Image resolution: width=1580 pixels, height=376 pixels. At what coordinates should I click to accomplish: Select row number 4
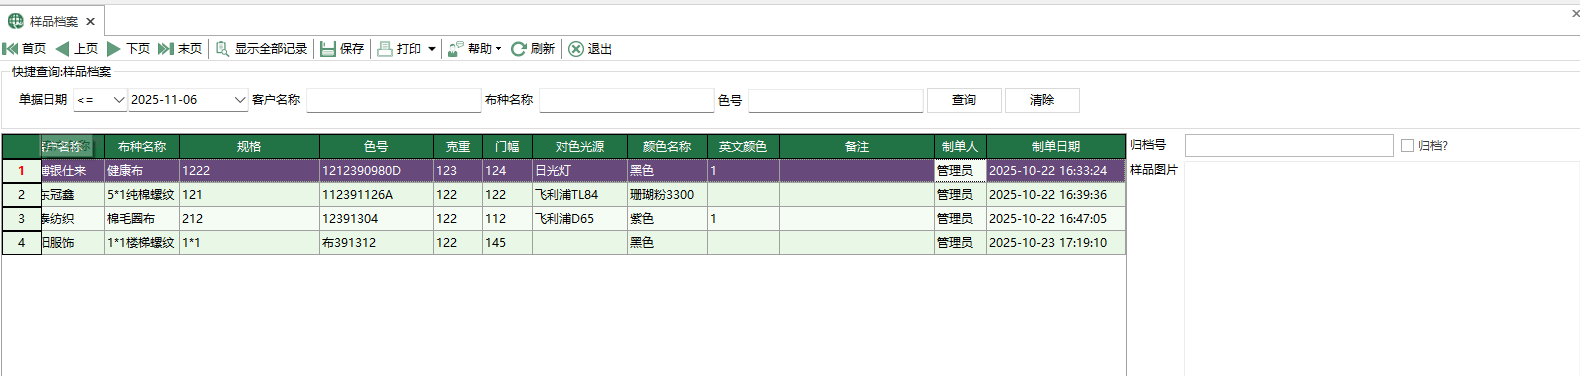click(x=21, y=243)
